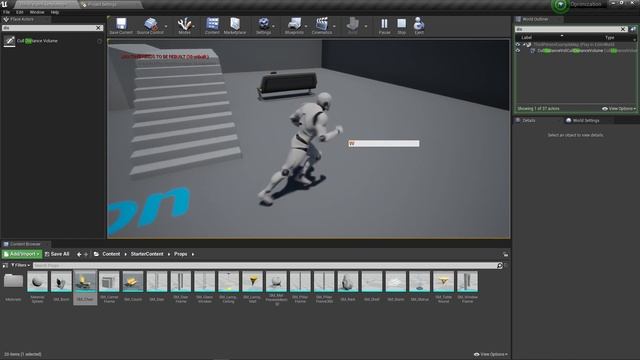Click the Content breadcrumb folder
Image resolution: width=640 pixels, height=360 pixels.
click(111, 254)
